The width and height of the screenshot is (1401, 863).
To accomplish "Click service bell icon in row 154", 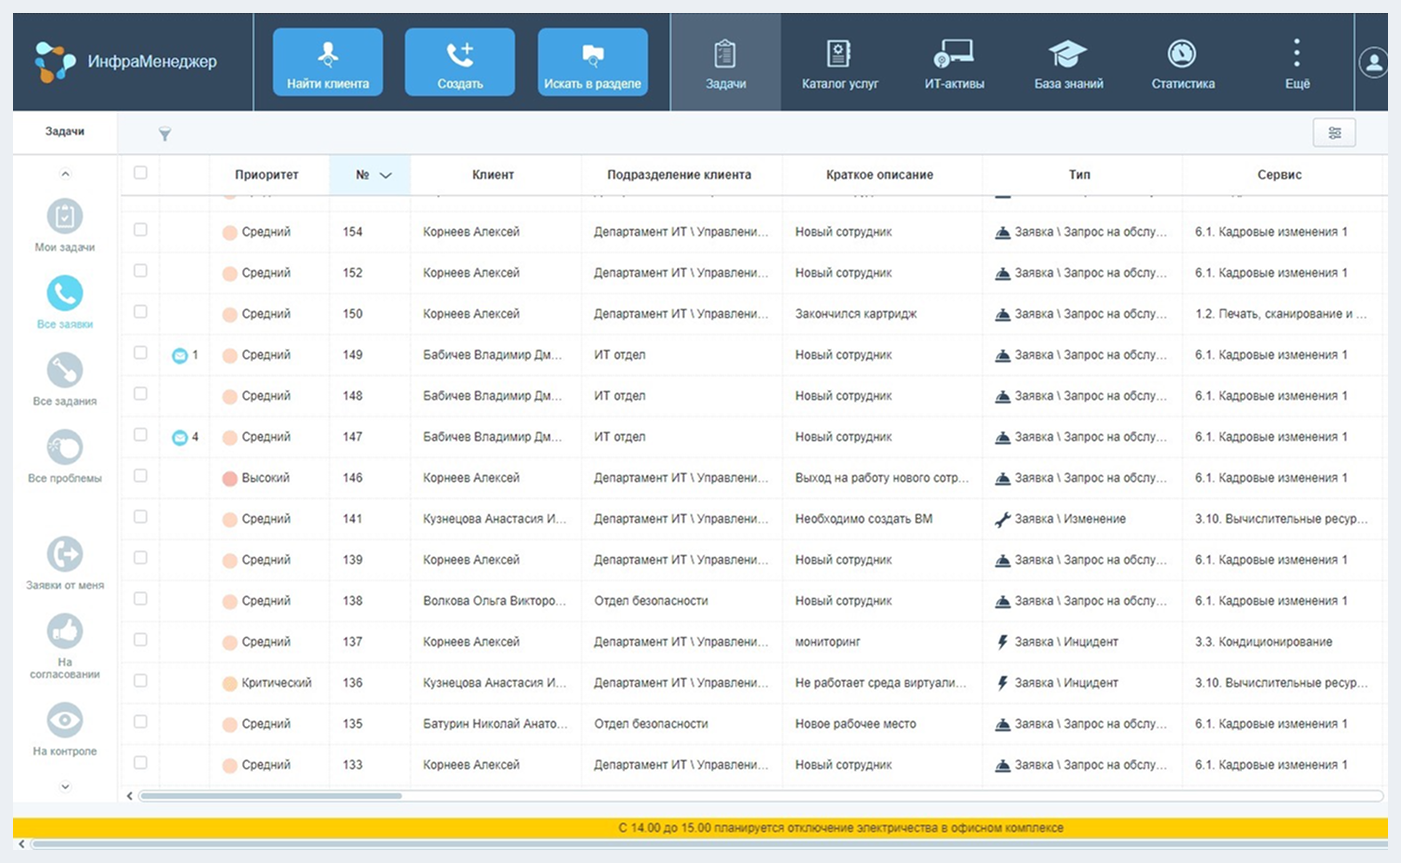I will [x=1002, y=232].
